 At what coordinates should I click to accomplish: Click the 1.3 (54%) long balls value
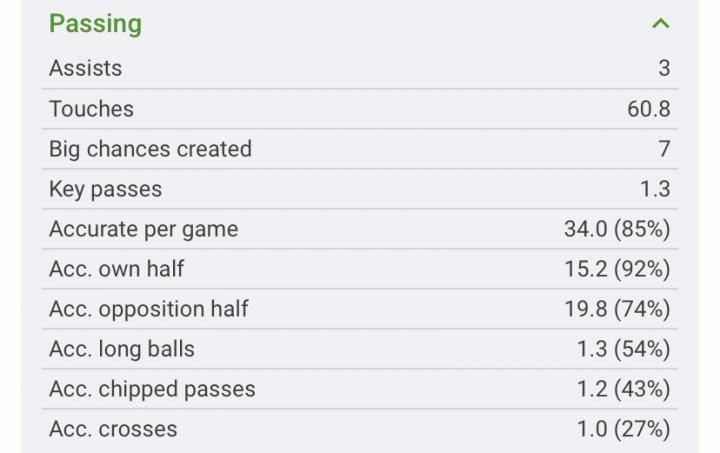coord(622,349)
